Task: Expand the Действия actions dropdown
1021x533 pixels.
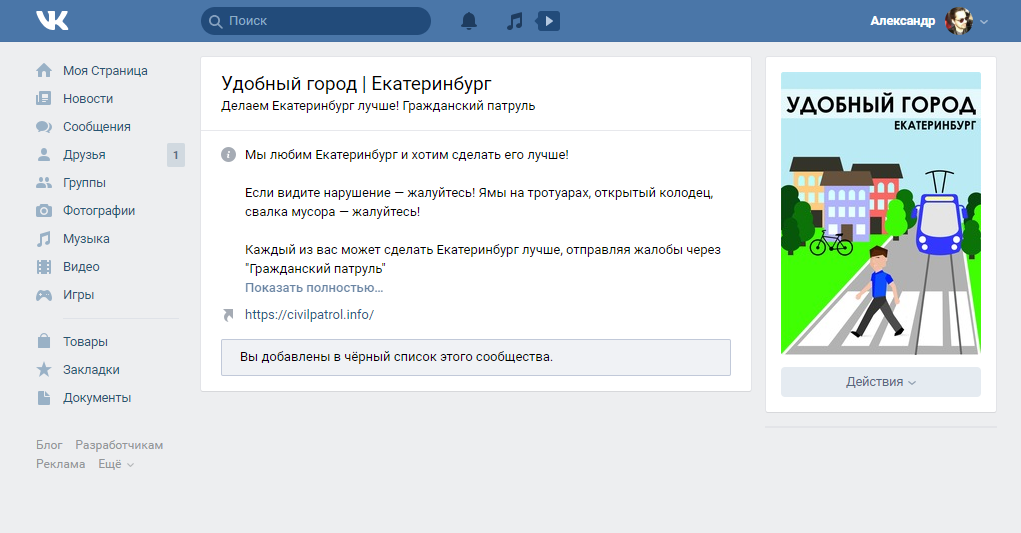Action: pos(880,382)
